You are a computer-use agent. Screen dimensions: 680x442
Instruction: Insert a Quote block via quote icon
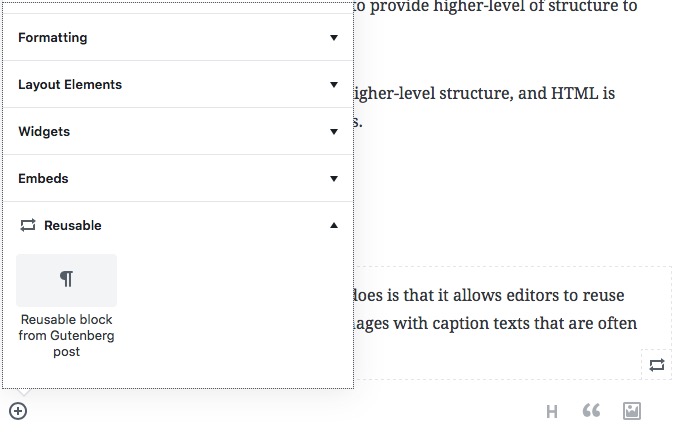(x=592, y=410)
